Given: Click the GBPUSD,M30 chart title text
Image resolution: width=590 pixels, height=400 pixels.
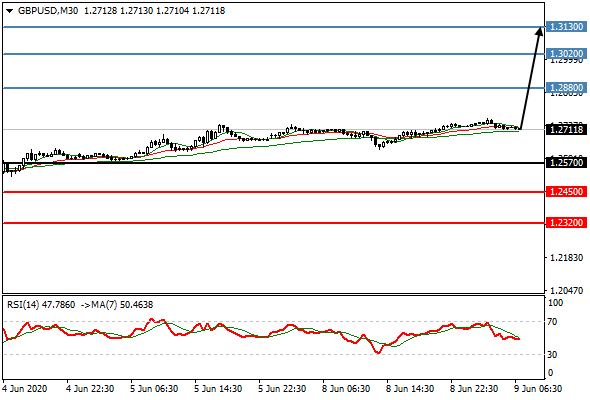Looking at the screenshot, I should 48,11.
